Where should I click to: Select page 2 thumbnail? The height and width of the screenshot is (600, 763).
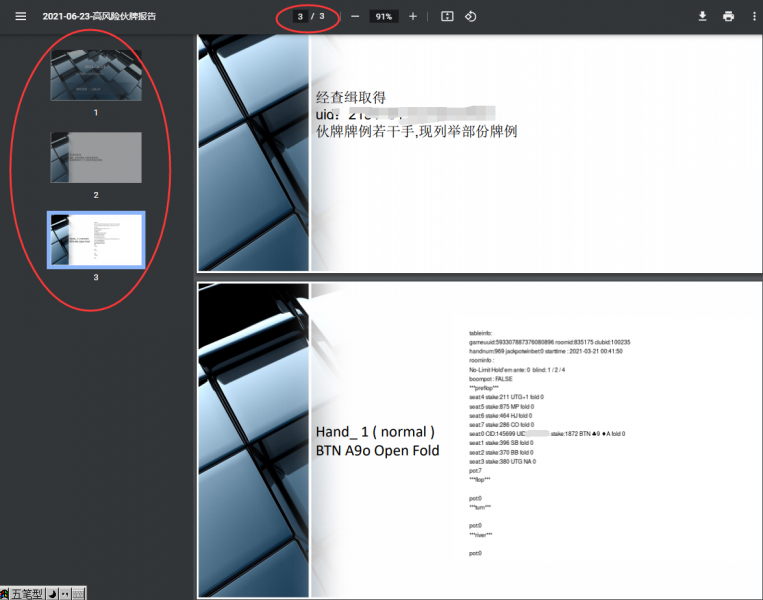[96, 157]
